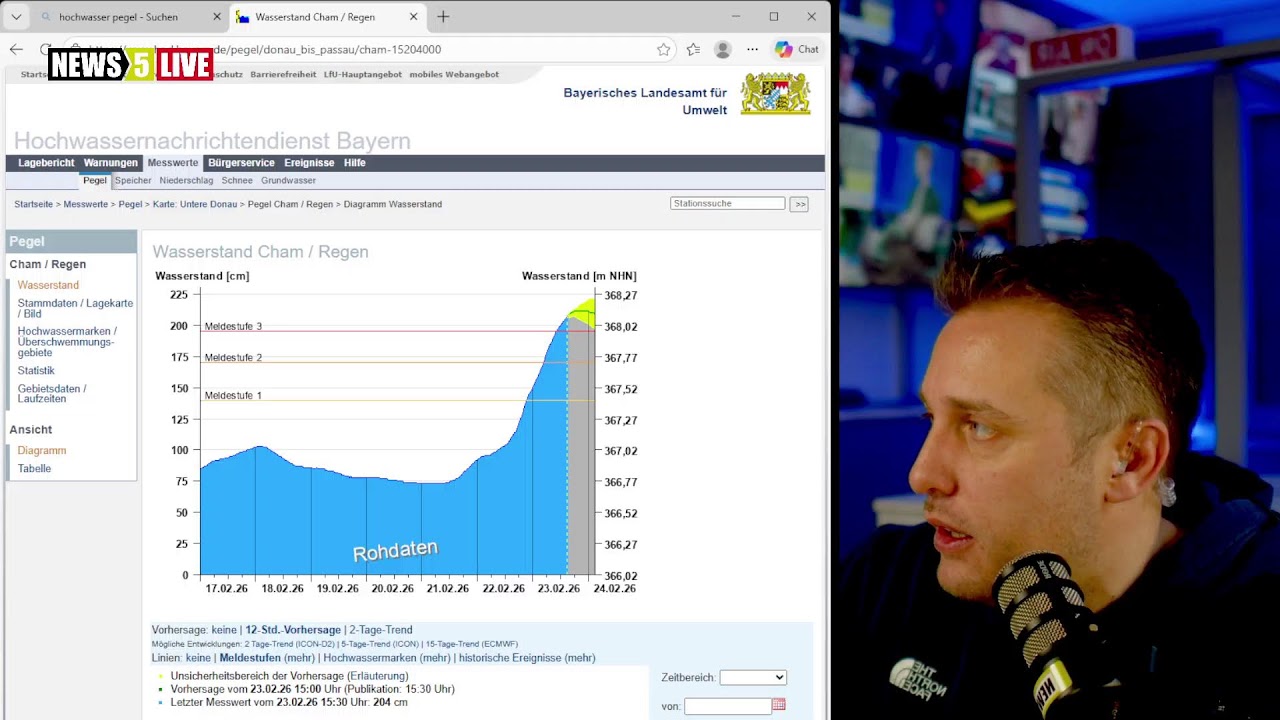Open the Lagebericht menu
The height and width of the screenshot is (720, 1280).
point(46,163)
